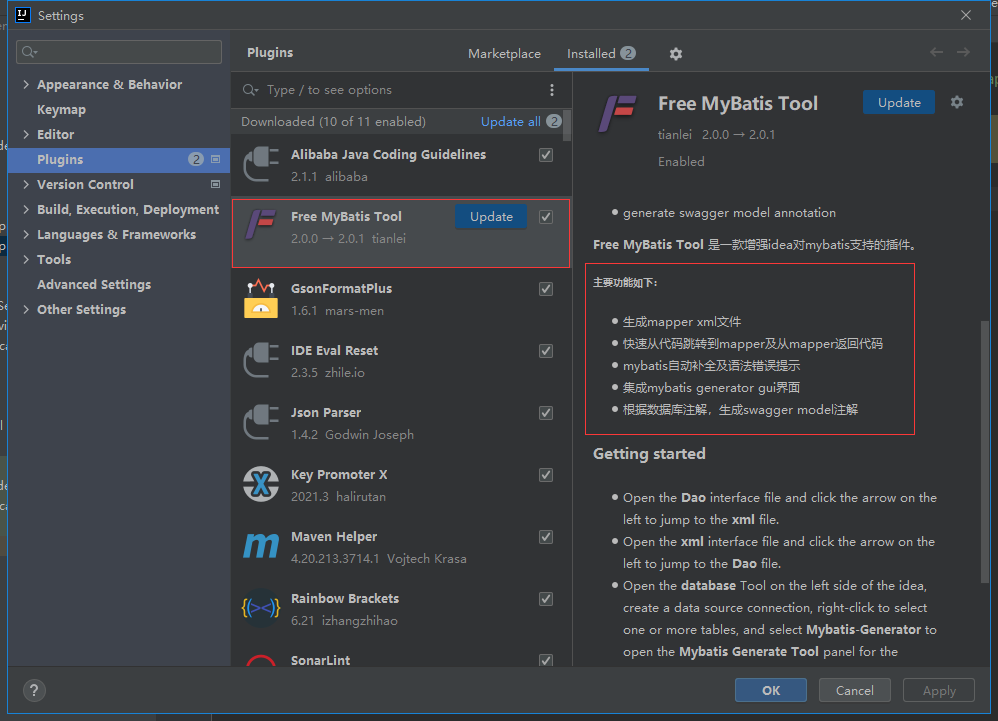Image resolution: width=998 pixels, height=721 pixels.
Task: Click the Cancel button
Action: click(x=854, y=690)
